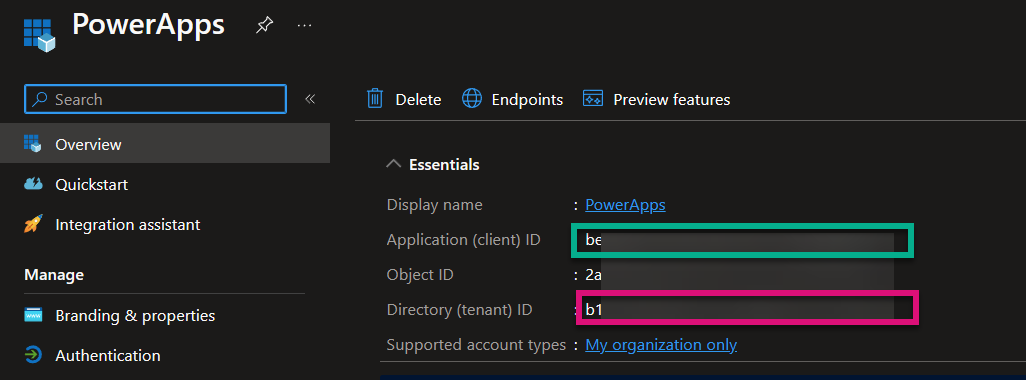1026x380 pixels.
Task: Click the Endpoints globe icon
Action: coord(472,99)
